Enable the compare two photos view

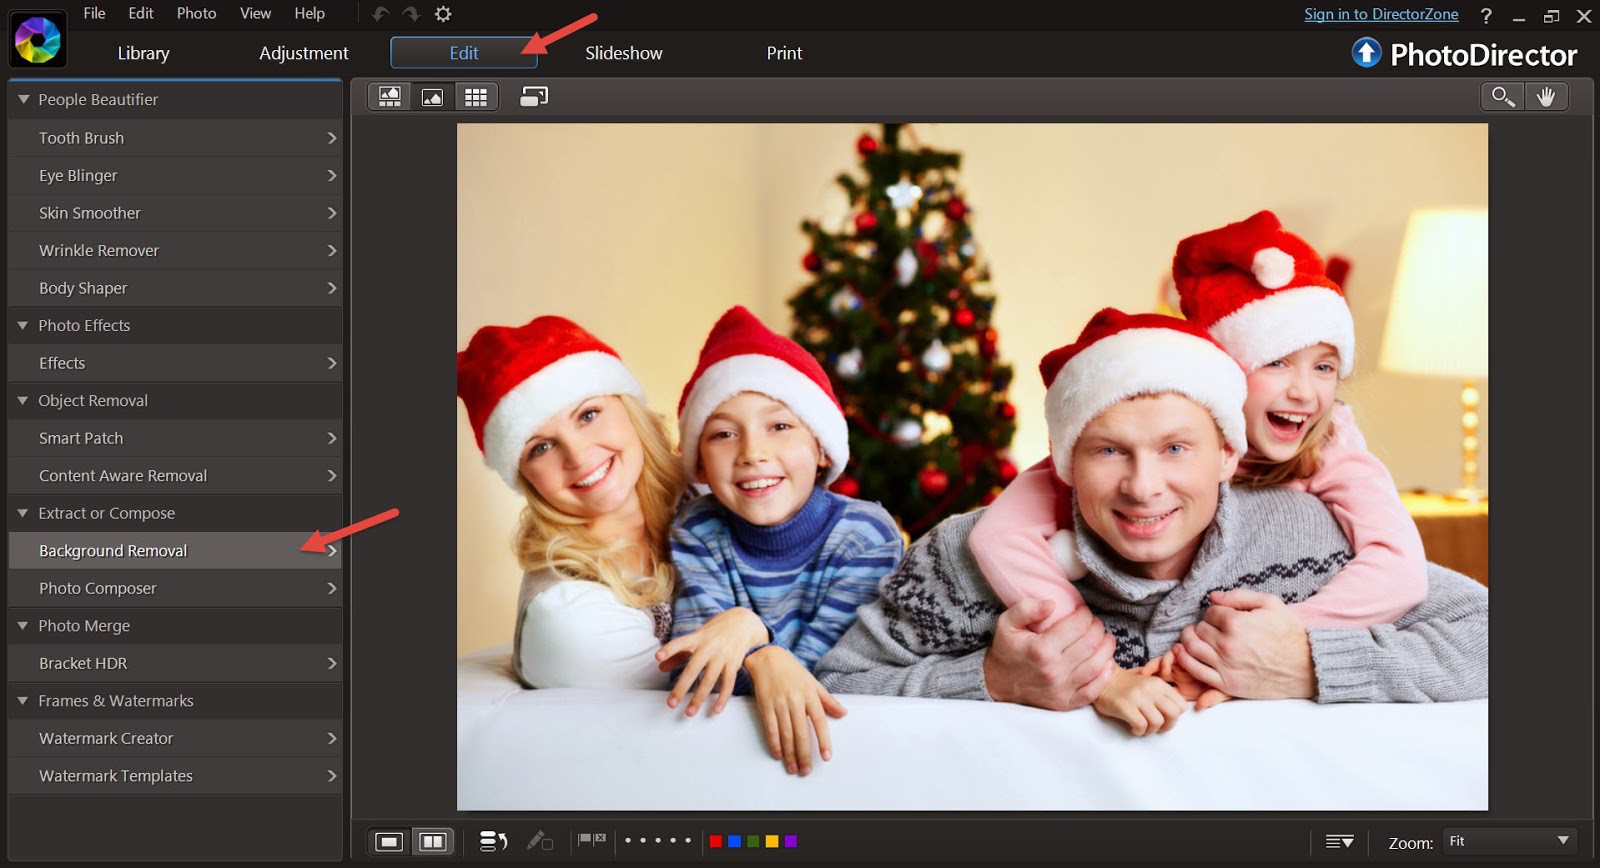pos(433,842)
